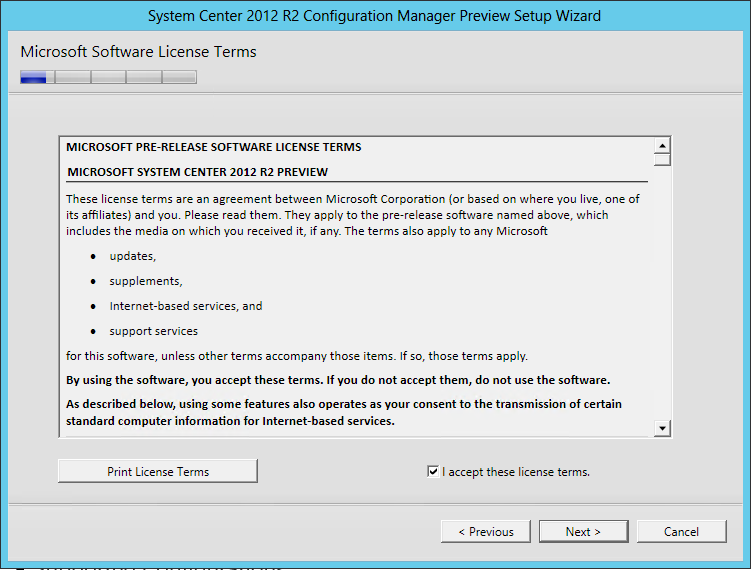Cancel the setup wizard
This screenshot has width=751, height=570.
click(682, 532)
